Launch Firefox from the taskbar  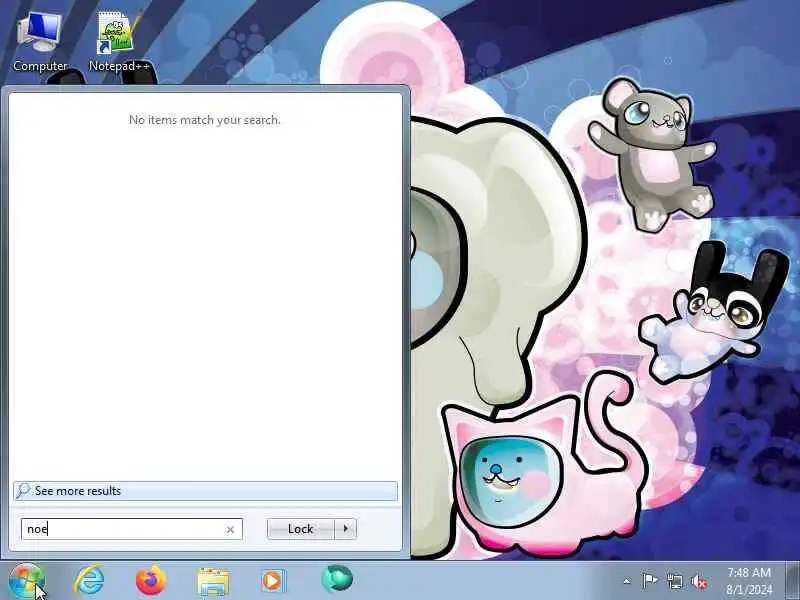coord(151,581)
